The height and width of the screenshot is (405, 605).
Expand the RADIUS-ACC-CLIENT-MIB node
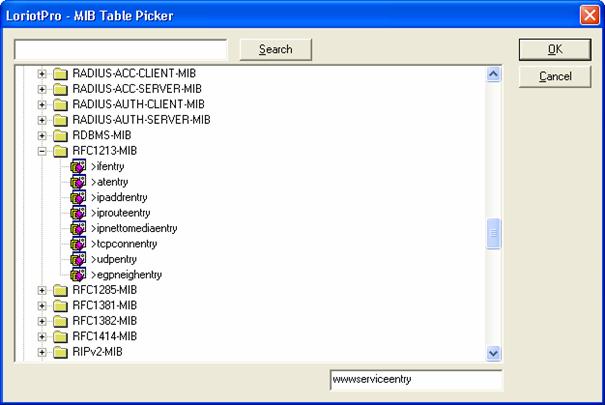pos(42,74)
